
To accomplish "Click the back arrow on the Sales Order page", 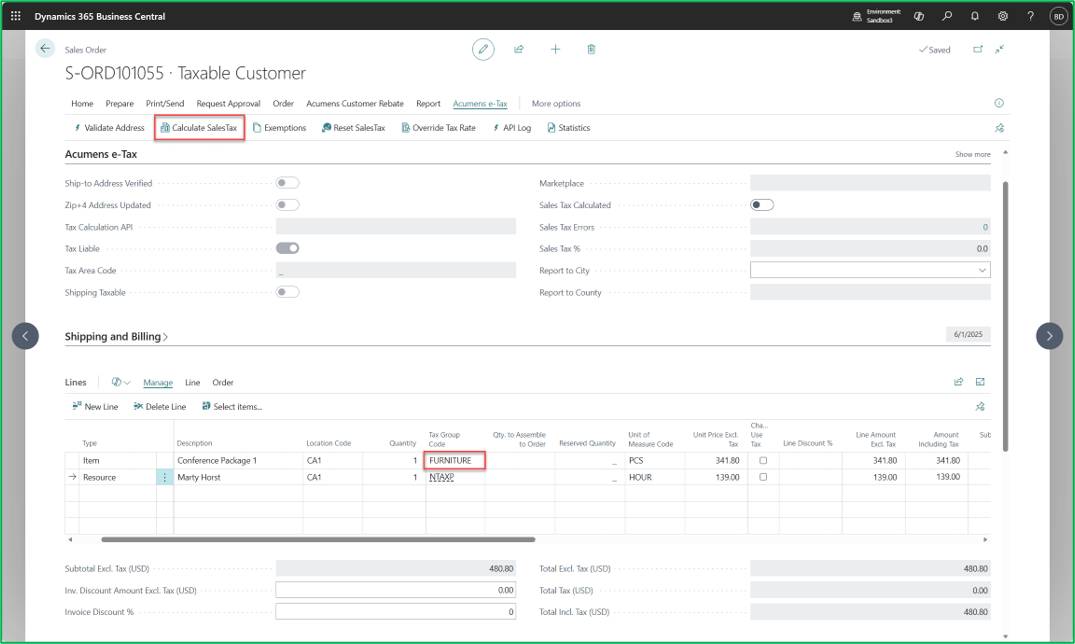I will pyautogui.click(x=45, y=48).
